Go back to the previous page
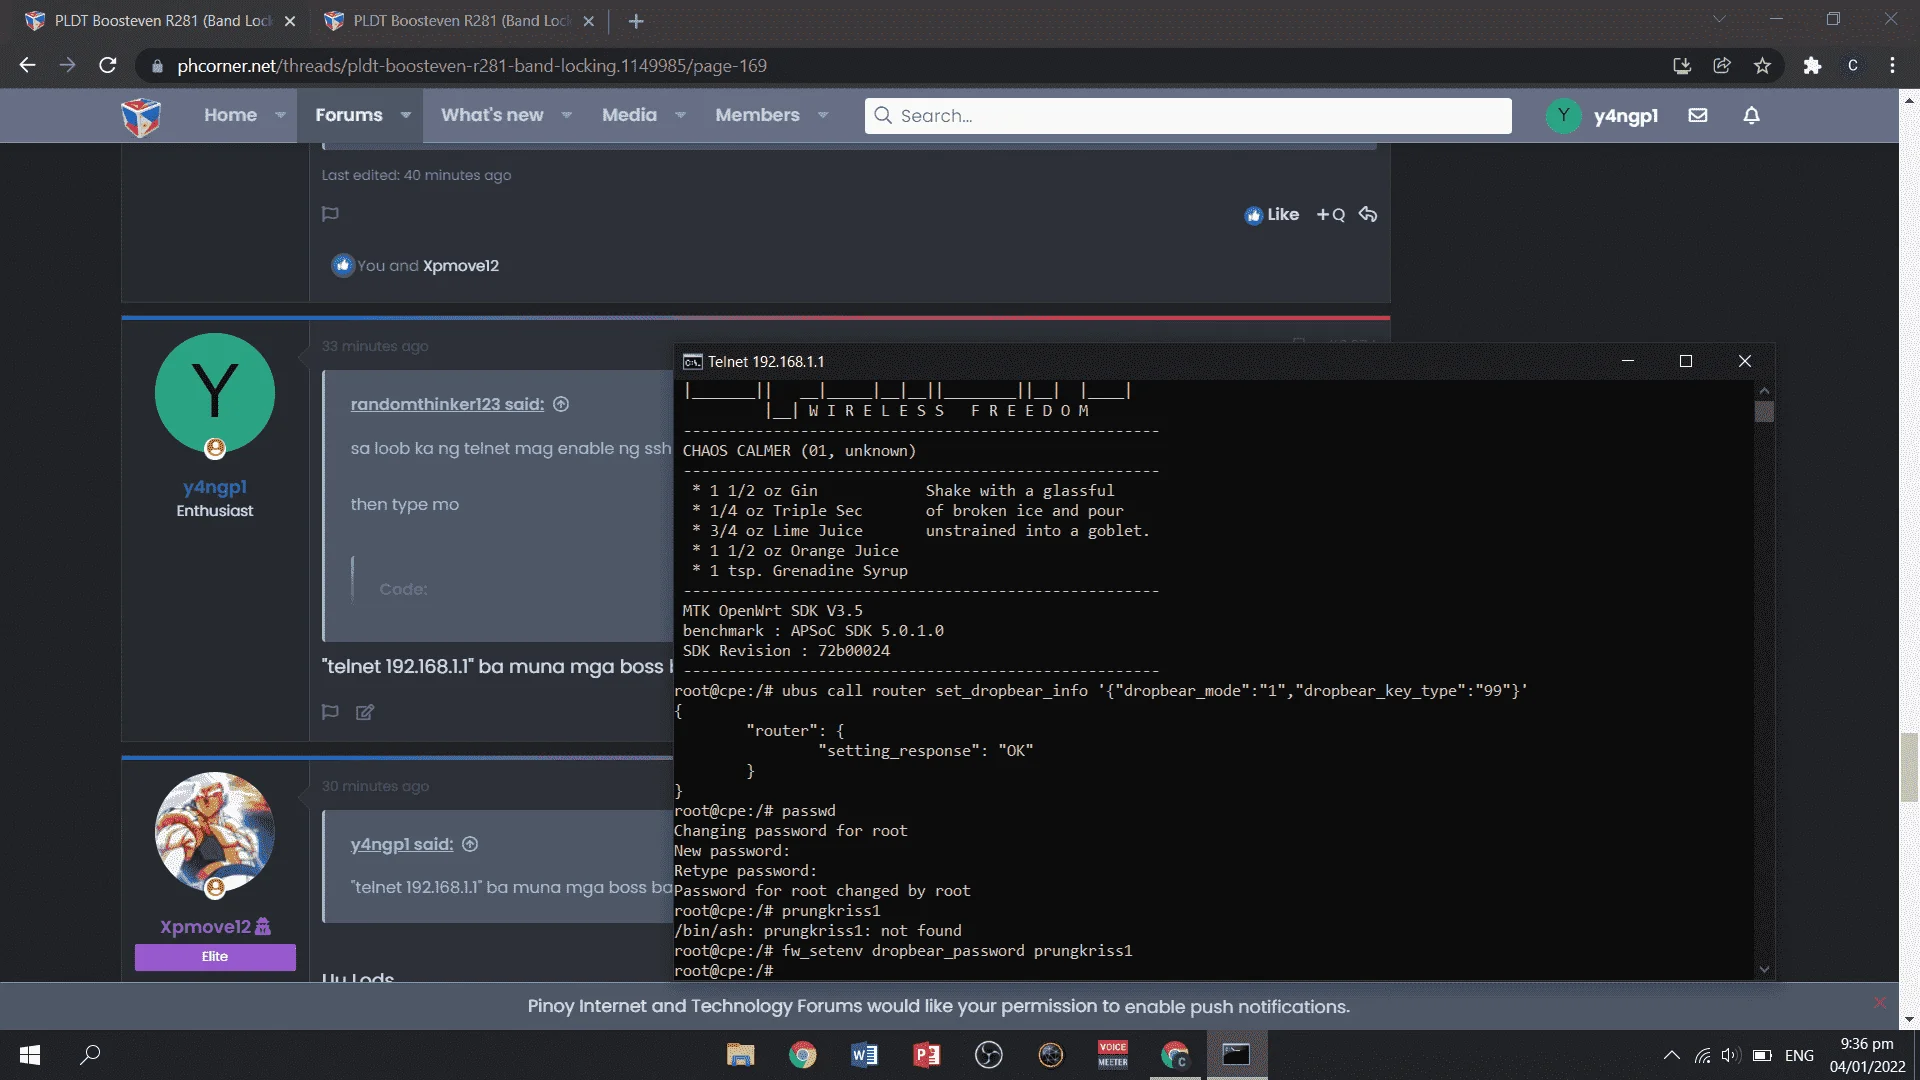Screen dimensions: 1920x1080 click(27, 66)
